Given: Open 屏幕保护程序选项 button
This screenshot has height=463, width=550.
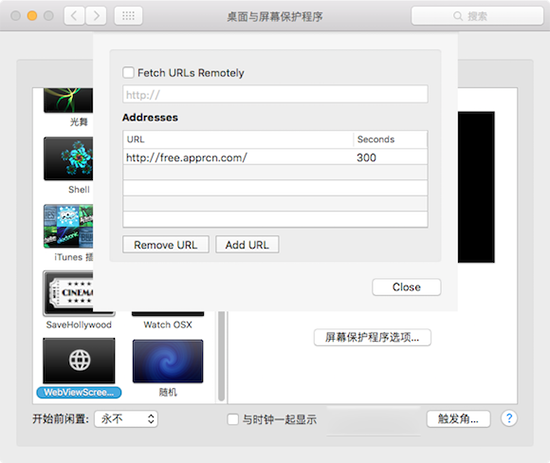Looking at the screenshot, I should click(x=372, y=337).
